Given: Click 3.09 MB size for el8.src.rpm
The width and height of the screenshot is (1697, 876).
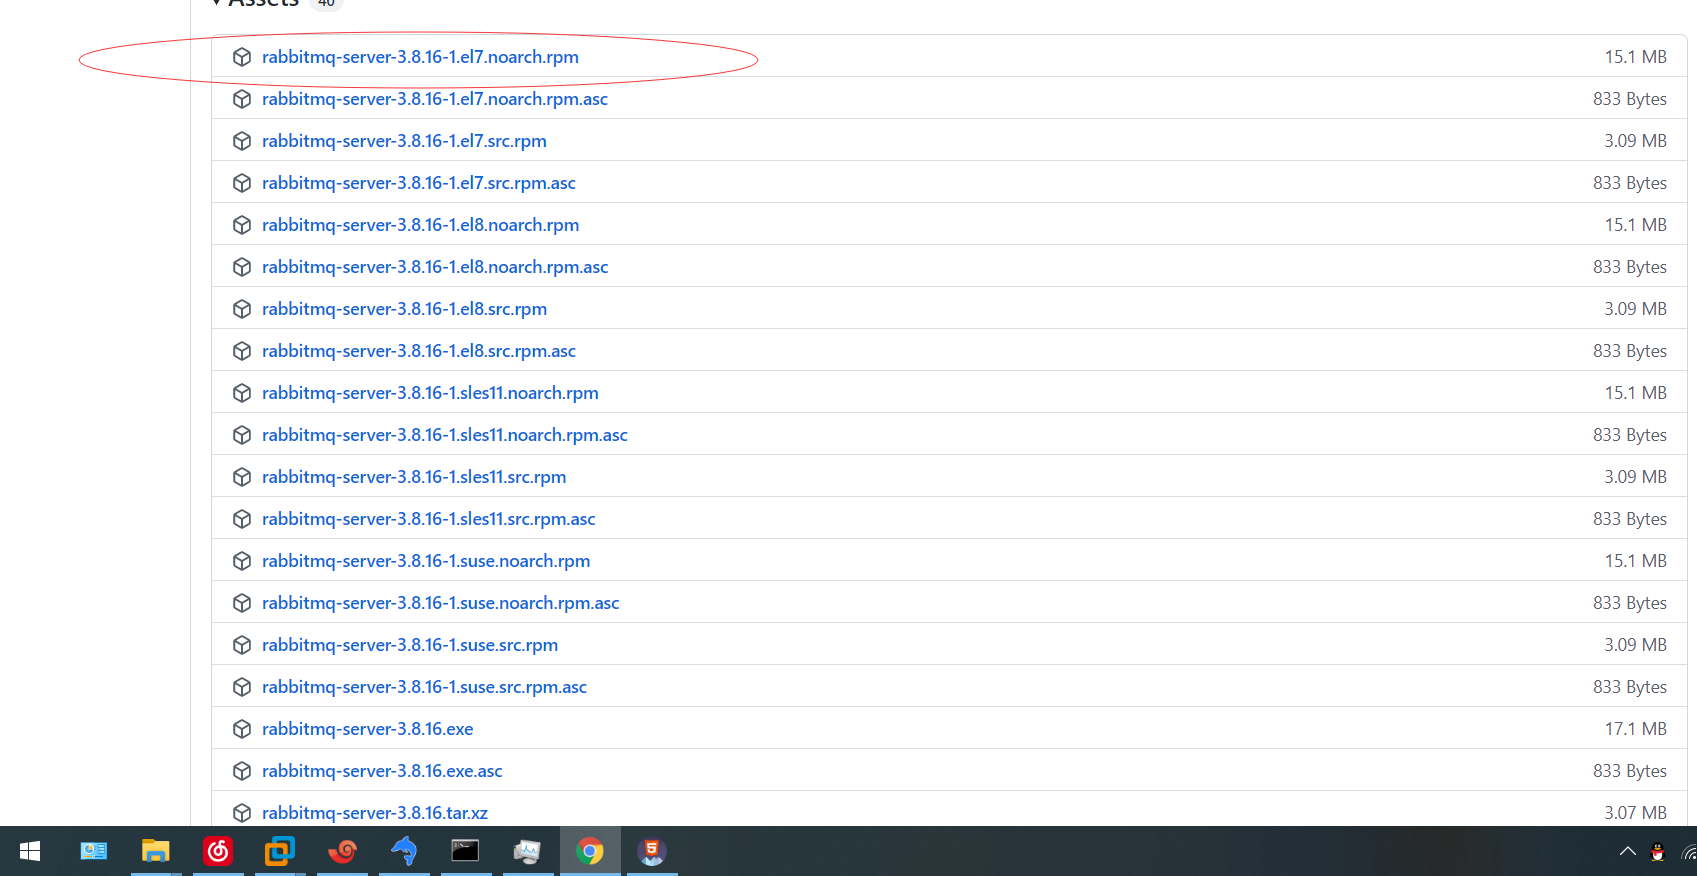Looking at the screenshot, I should [1636, 309].
